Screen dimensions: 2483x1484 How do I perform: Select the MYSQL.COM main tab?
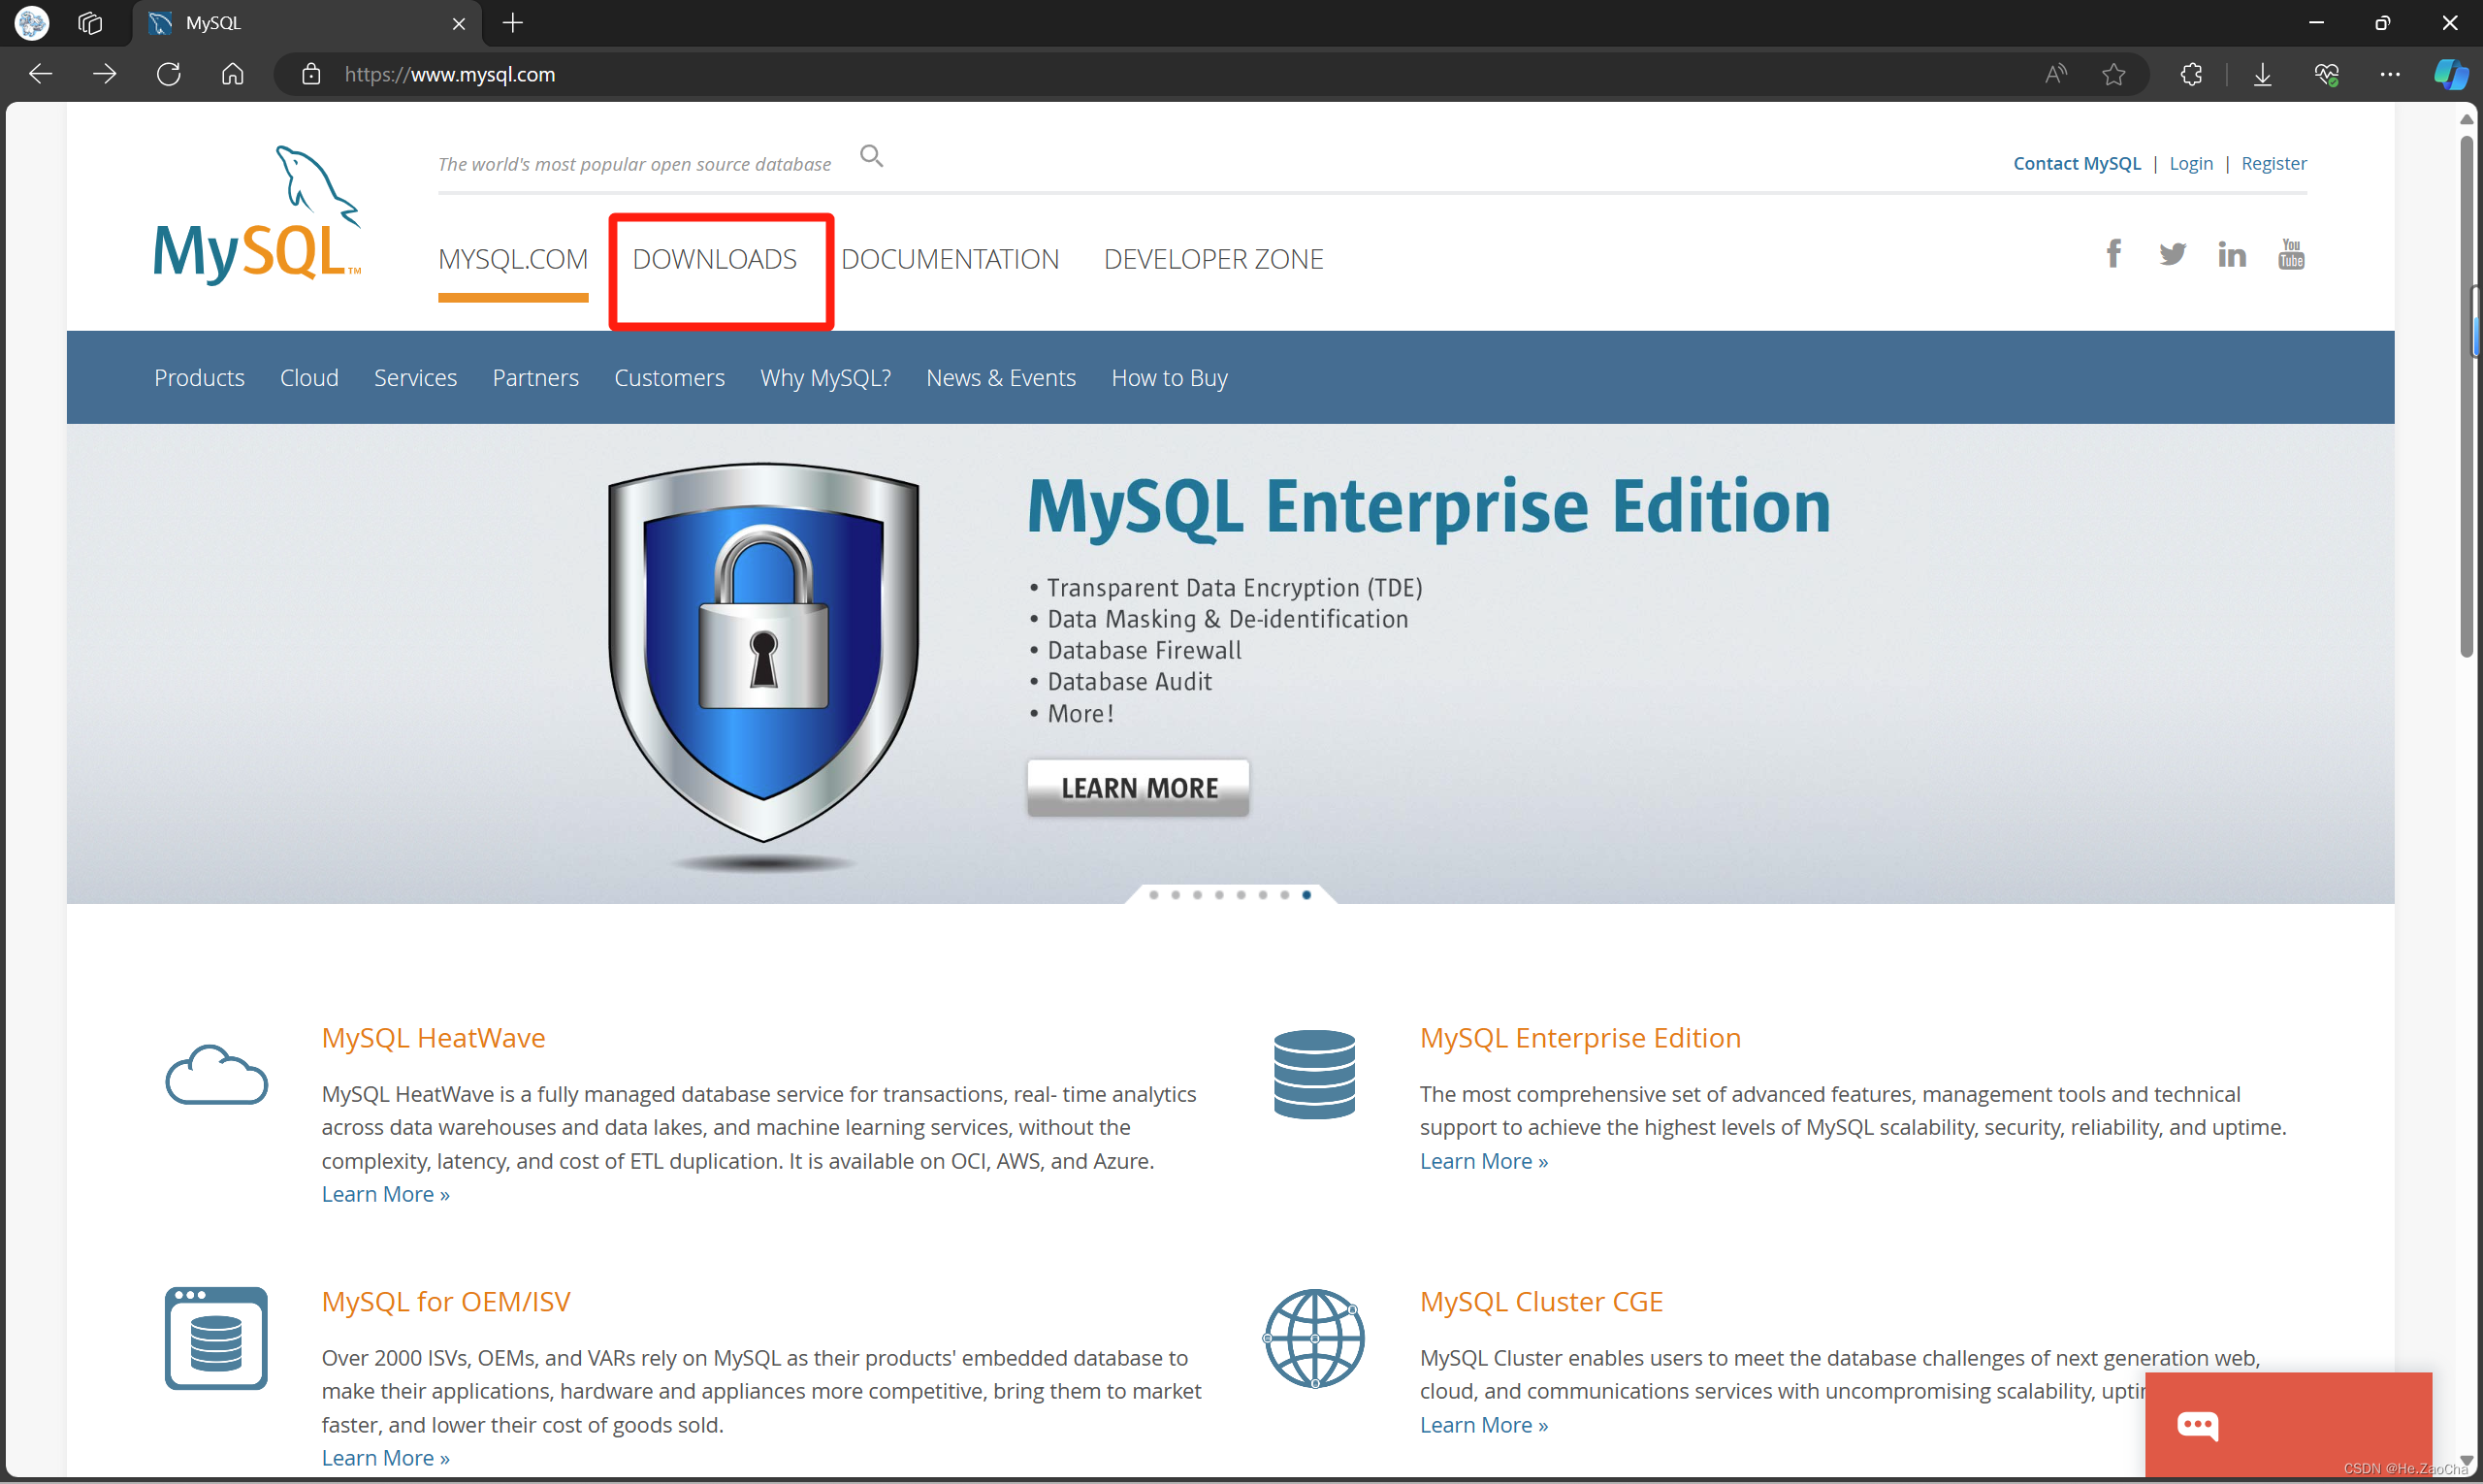pos(513,259)
